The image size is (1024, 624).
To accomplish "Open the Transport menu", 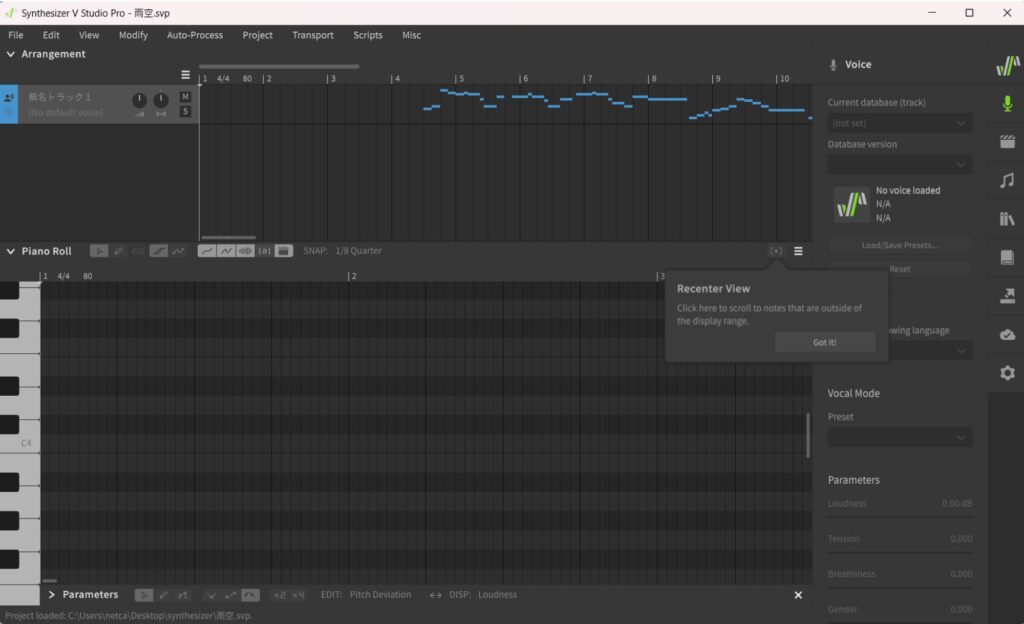I will click(313, 35).
